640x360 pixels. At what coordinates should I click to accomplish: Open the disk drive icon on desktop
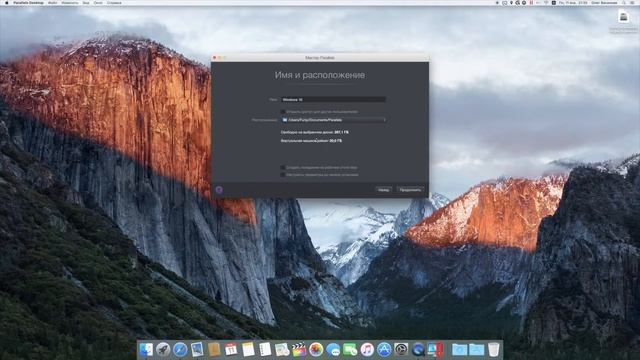(x=623, y=17)
